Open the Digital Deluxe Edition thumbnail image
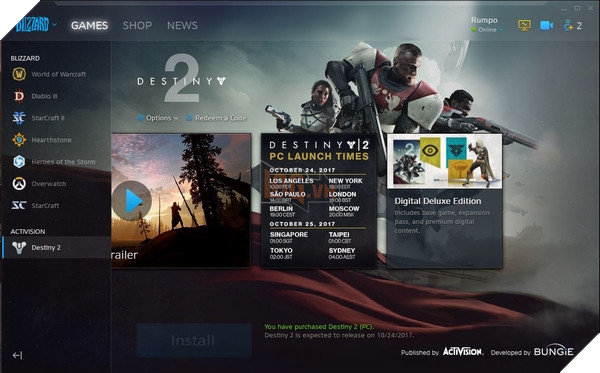This screenshot has width=600, height=373. pos(445,161)
